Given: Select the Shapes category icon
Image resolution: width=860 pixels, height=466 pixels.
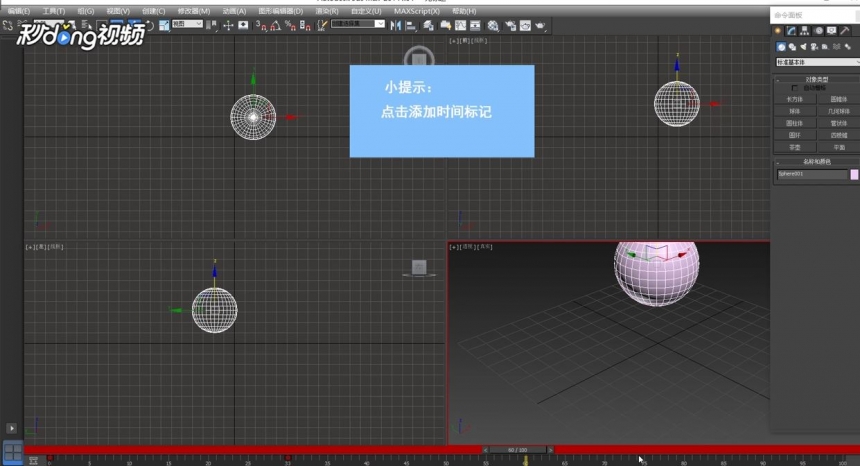Looking at the screenshot, I should [x=792, y=47].
